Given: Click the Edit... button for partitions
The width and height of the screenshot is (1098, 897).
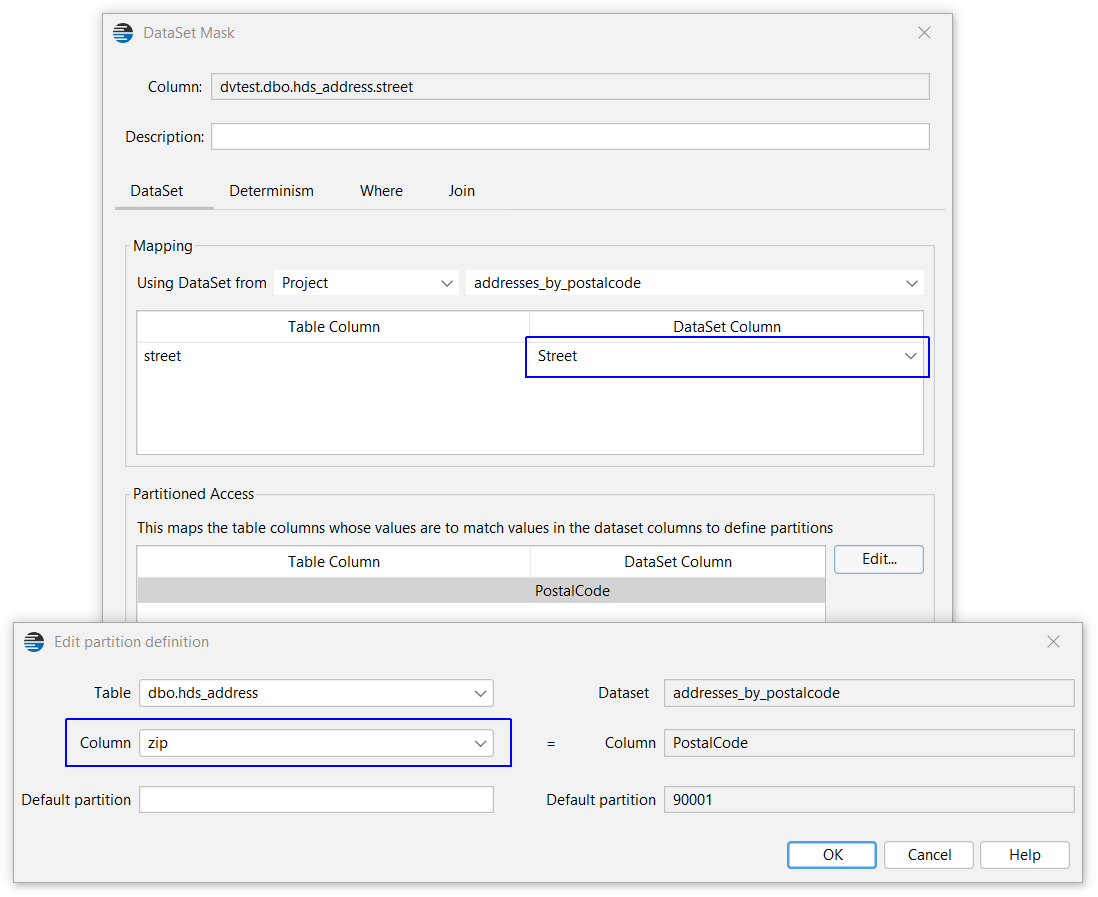Looking at the screenshot, I should [x=879, y=559].
